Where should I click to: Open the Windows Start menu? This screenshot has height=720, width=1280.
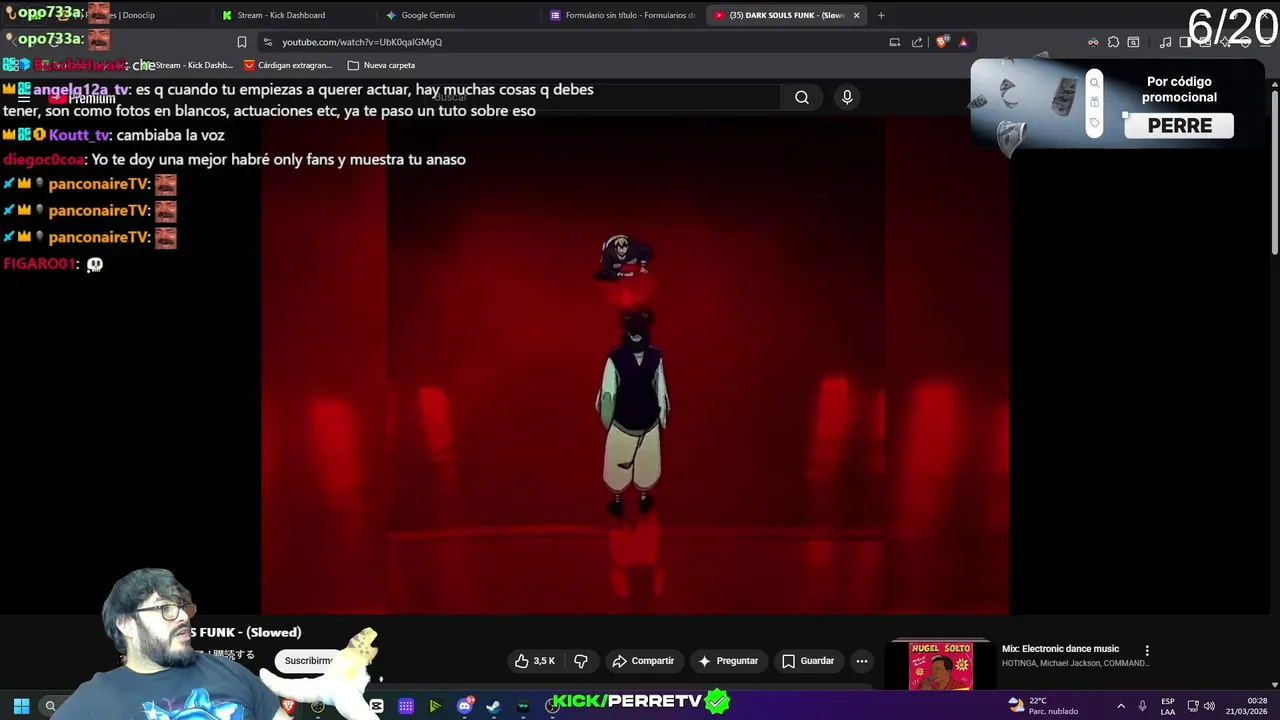click(21, 706)
